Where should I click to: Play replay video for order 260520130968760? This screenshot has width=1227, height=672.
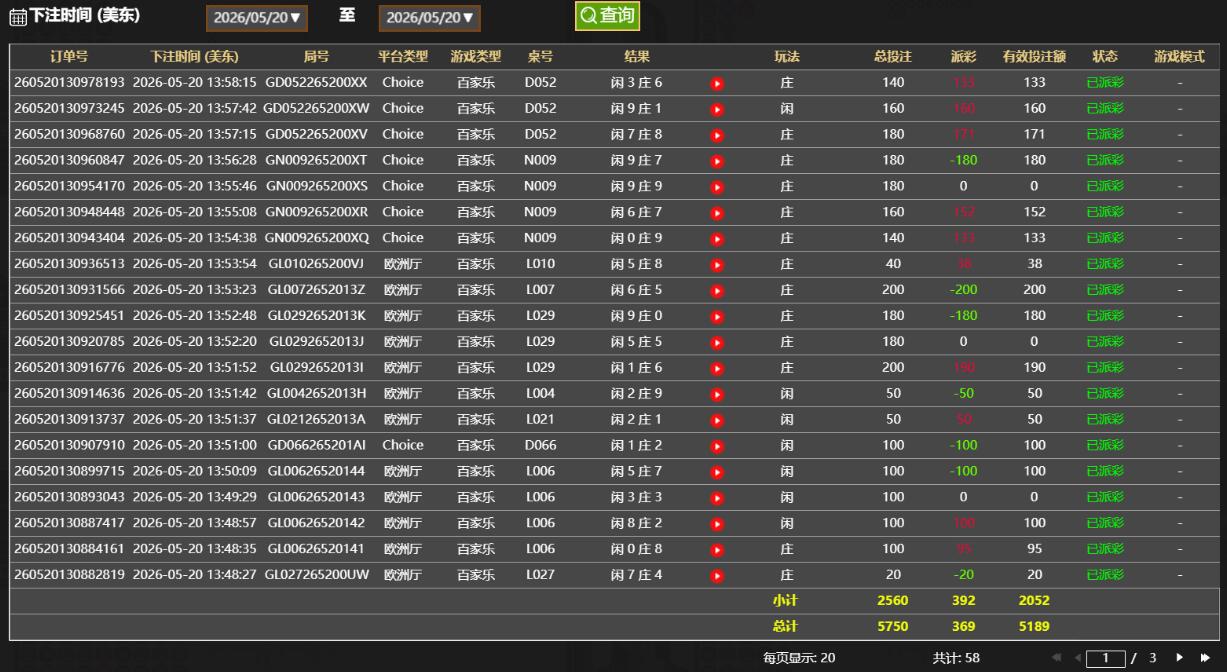pos(717,135)
